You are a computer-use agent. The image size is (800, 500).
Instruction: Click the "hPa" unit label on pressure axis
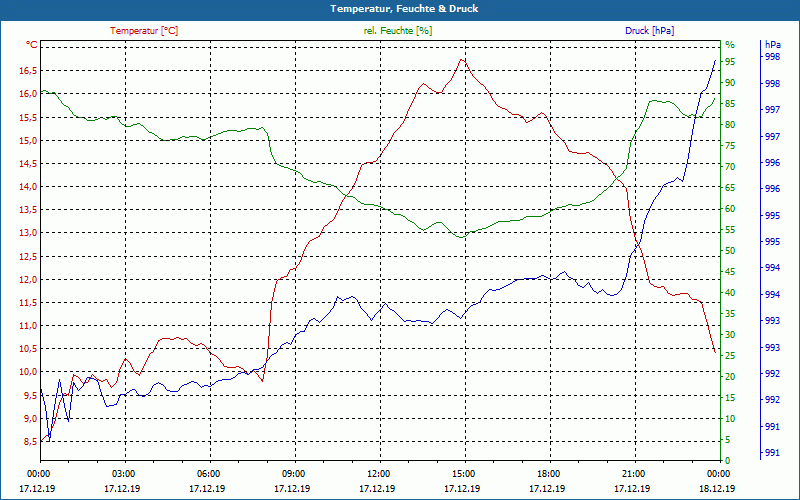(772, 45)
